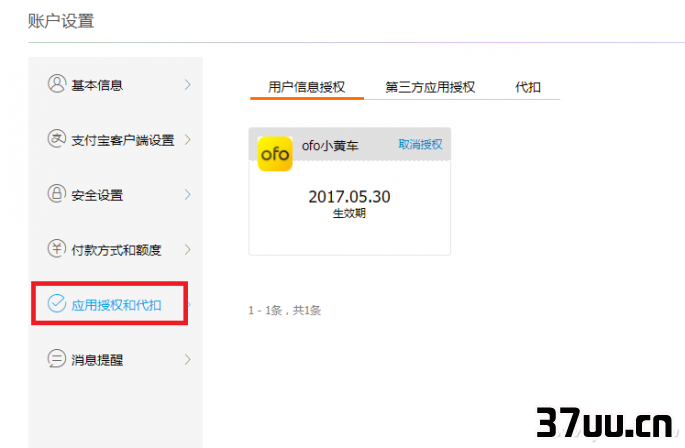Click the 生效期 label
Screen dimensions: 685x448
pyautogui.click(x=349, y=213)
